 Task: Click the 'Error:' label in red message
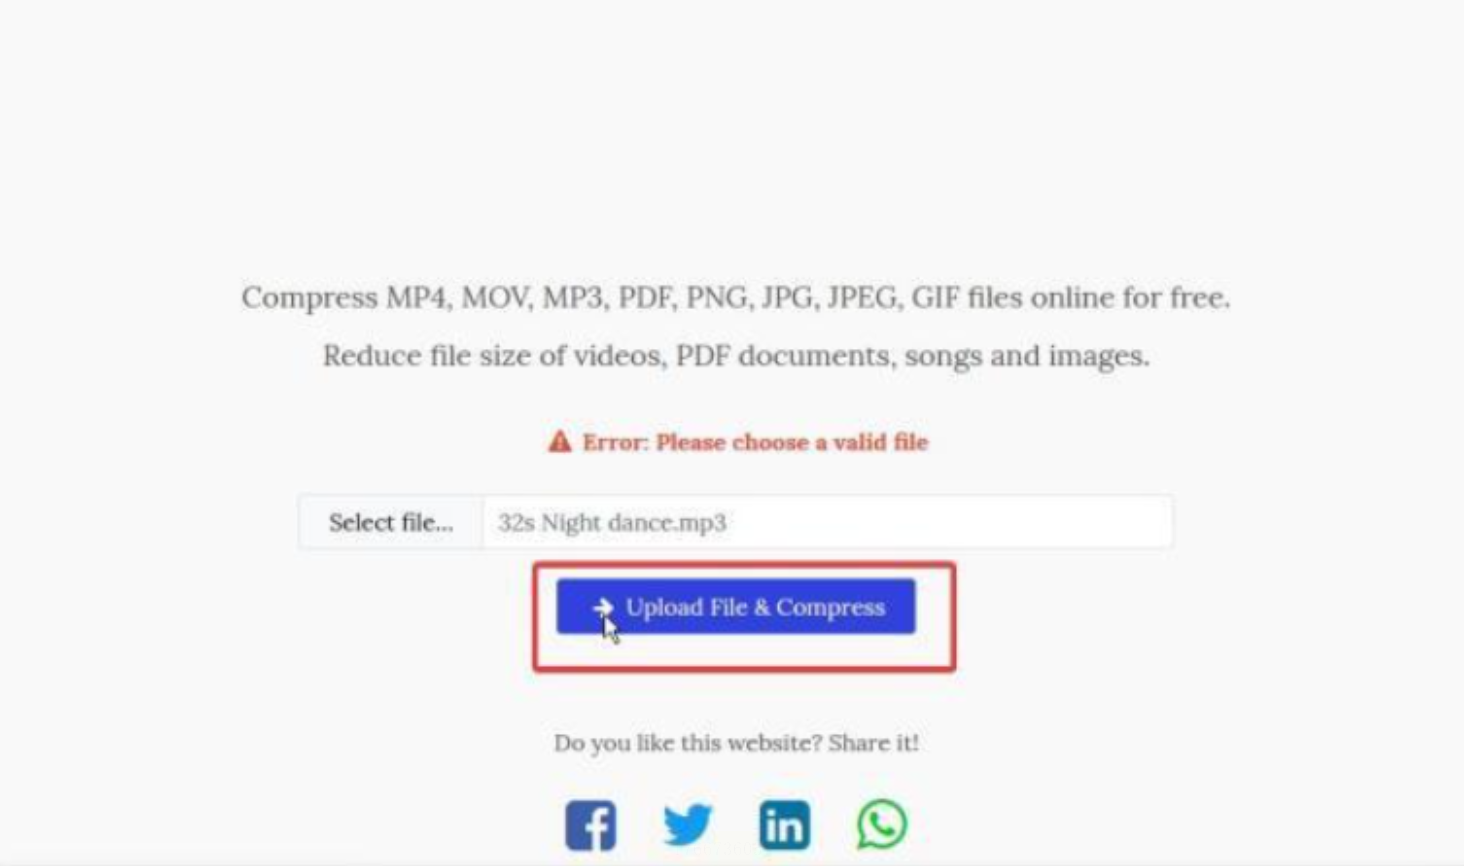tap(615, 442)
